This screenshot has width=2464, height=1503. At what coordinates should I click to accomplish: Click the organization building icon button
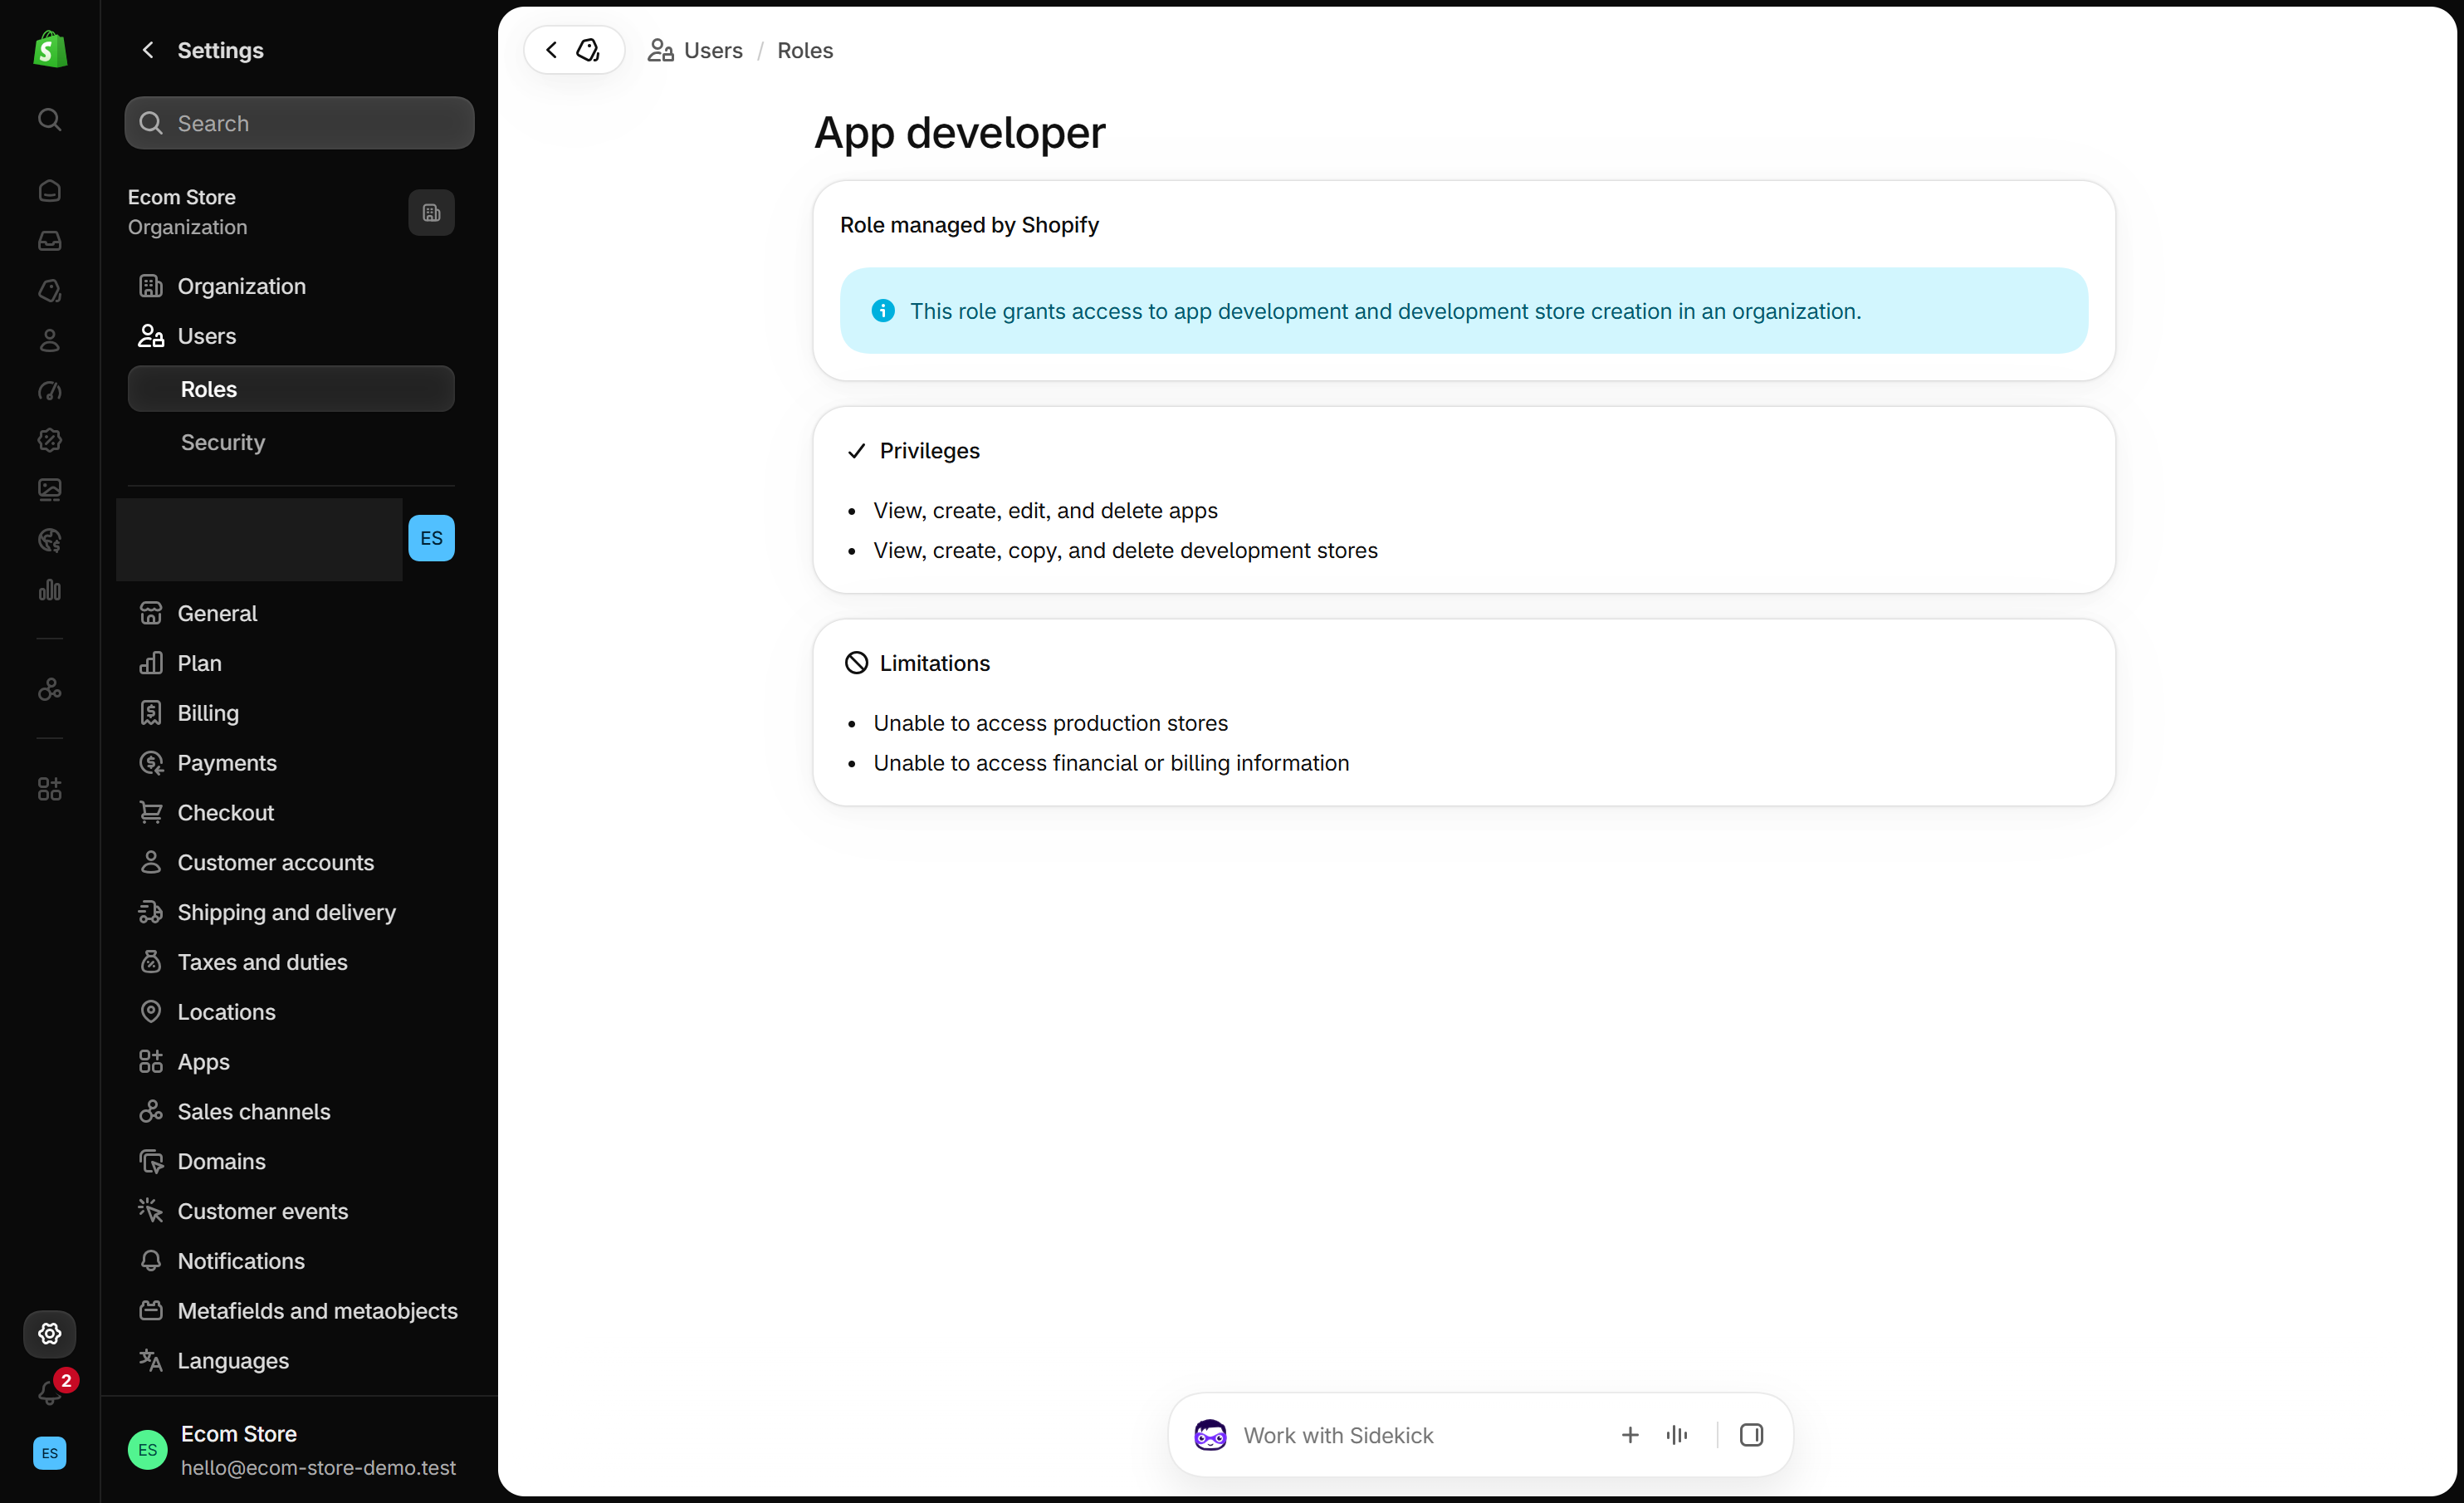(431, 213)
